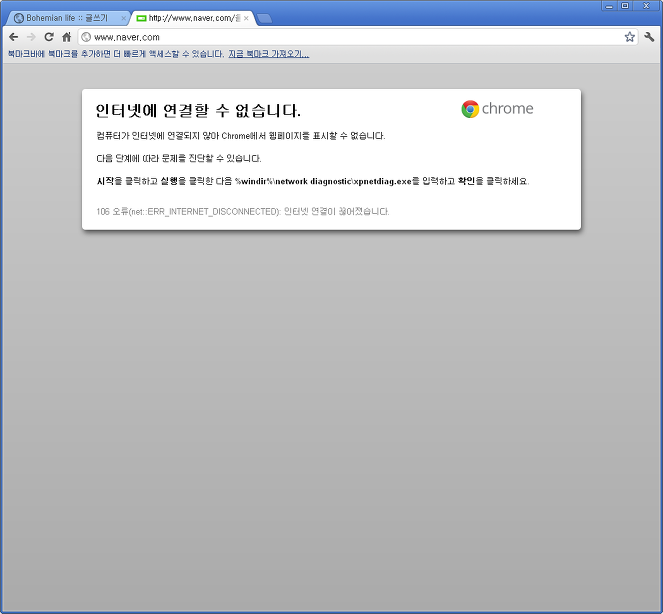Click the error headline 인터넷에 연결할 수 없습니다
Viewport: 663px width, 614px height.
point(198,111)
